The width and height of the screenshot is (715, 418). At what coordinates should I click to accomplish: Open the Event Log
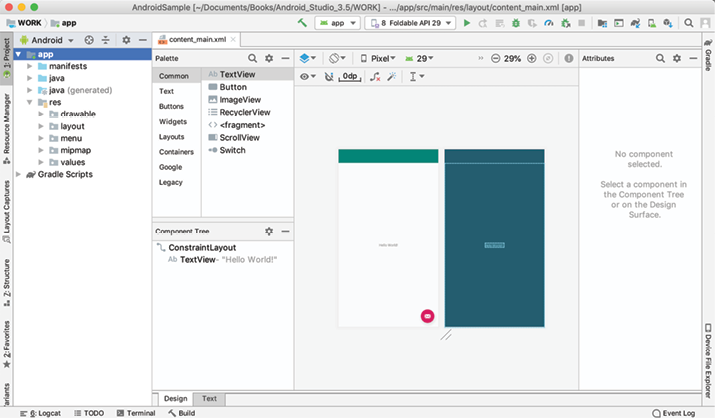tap(674, 413)
